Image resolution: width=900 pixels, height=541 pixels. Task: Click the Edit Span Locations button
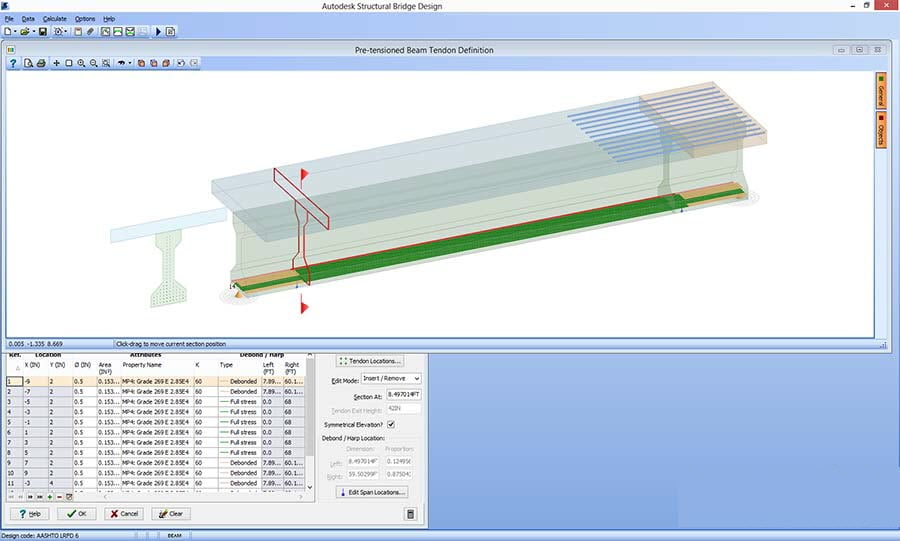pos(373,492)
